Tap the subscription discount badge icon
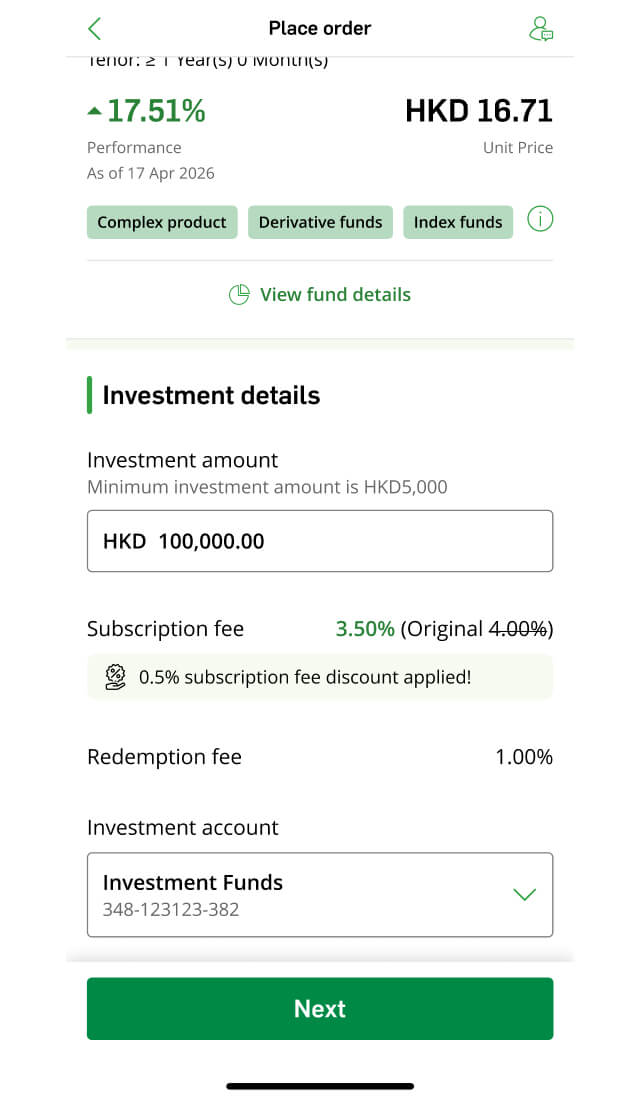 pos(115,677)
